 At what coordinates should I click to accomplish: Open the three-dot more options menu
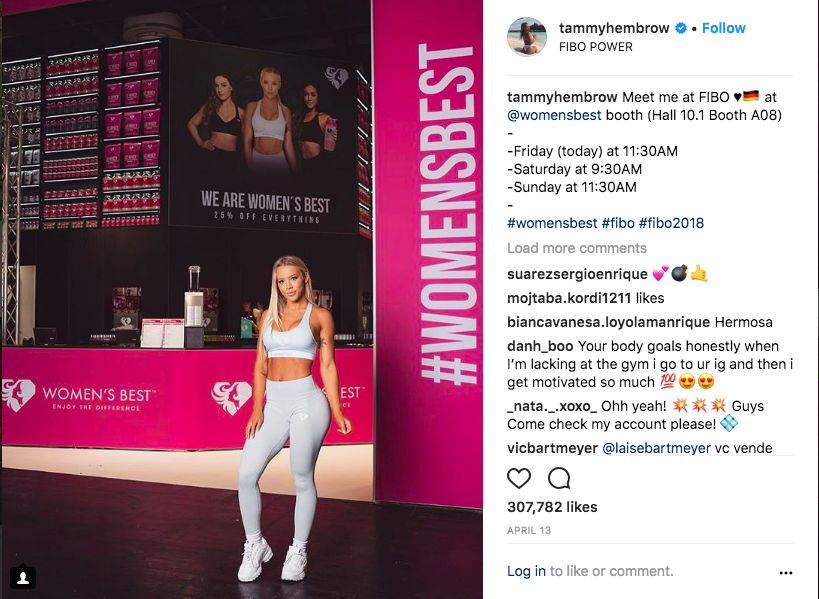[x=786, y=573]
